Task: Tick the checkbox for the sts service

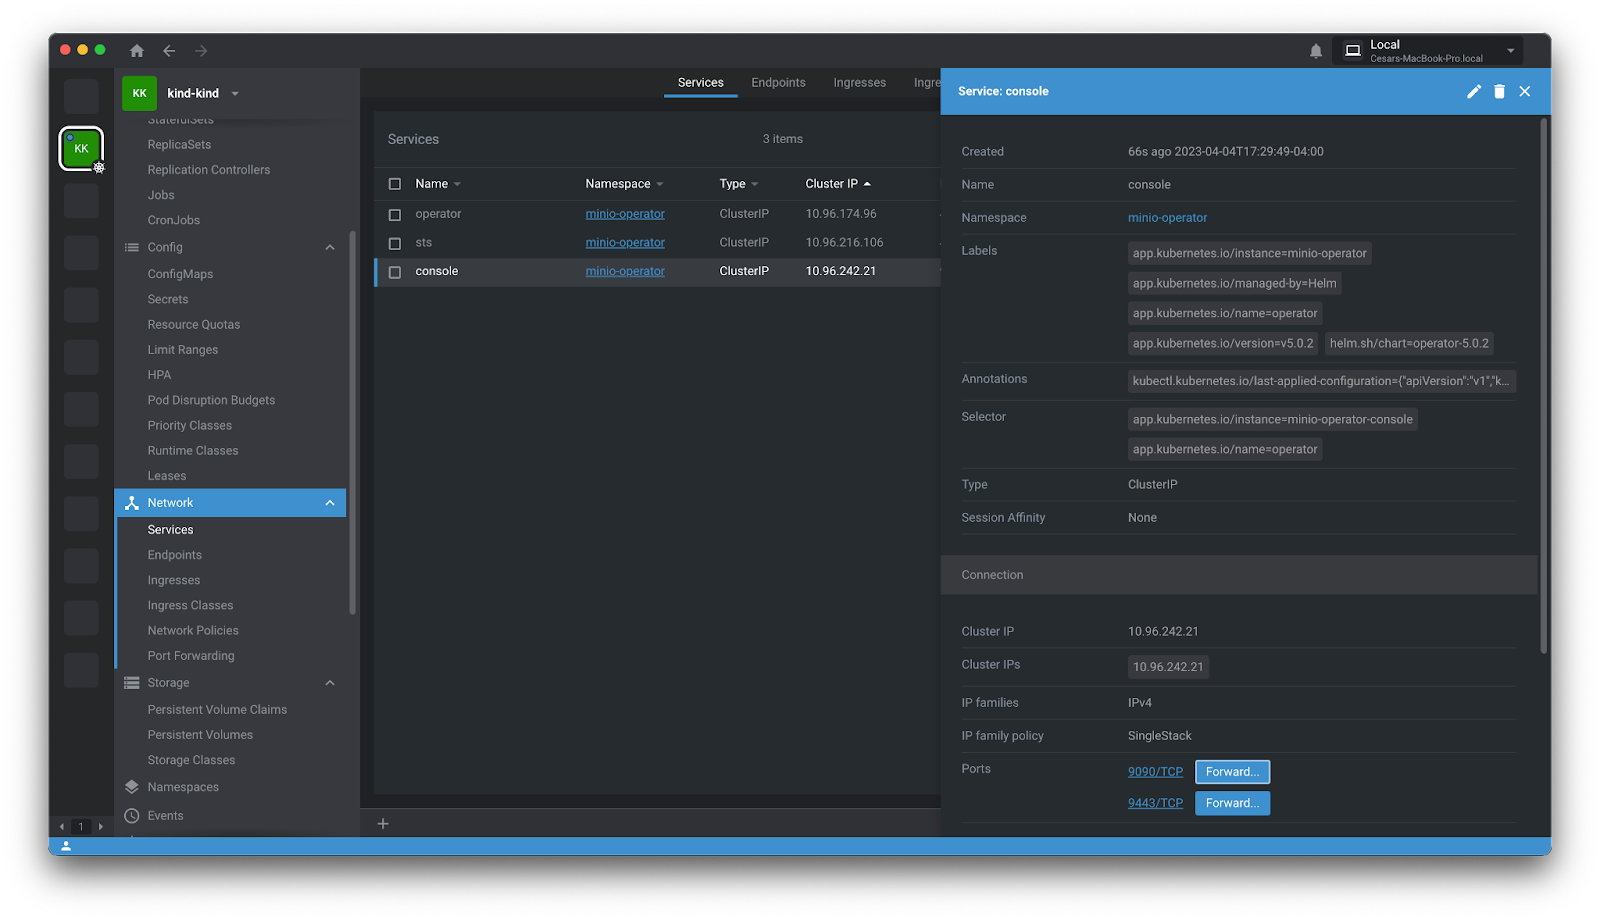Action: click(x=395, y=243)
